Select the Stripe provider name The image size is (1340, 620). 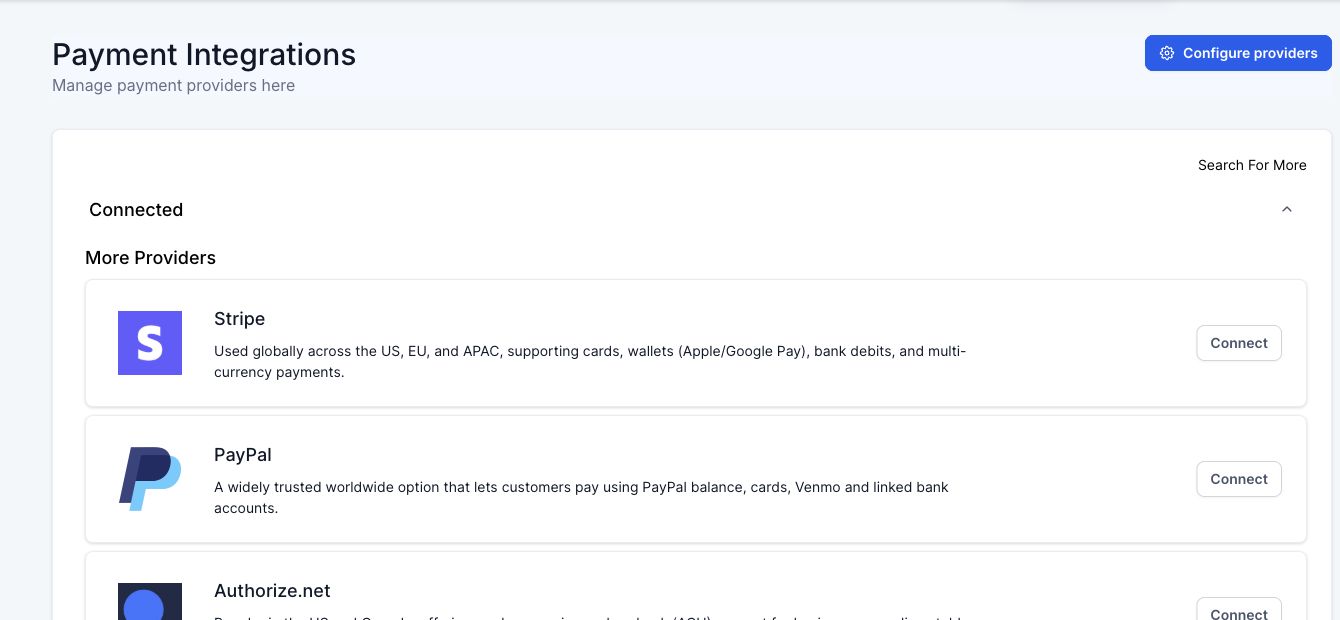coord(239,319)
